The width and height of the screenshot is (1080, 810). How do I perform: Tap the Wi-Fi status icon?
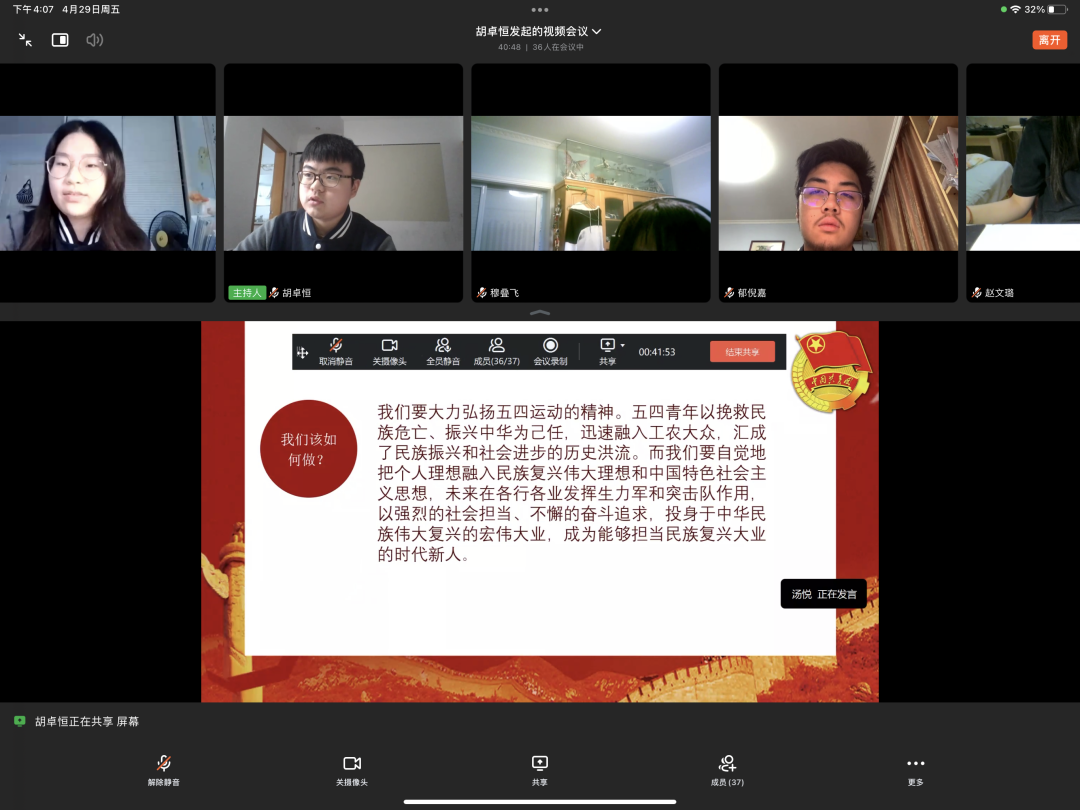pyautogui.click(x=1015, y=10)
